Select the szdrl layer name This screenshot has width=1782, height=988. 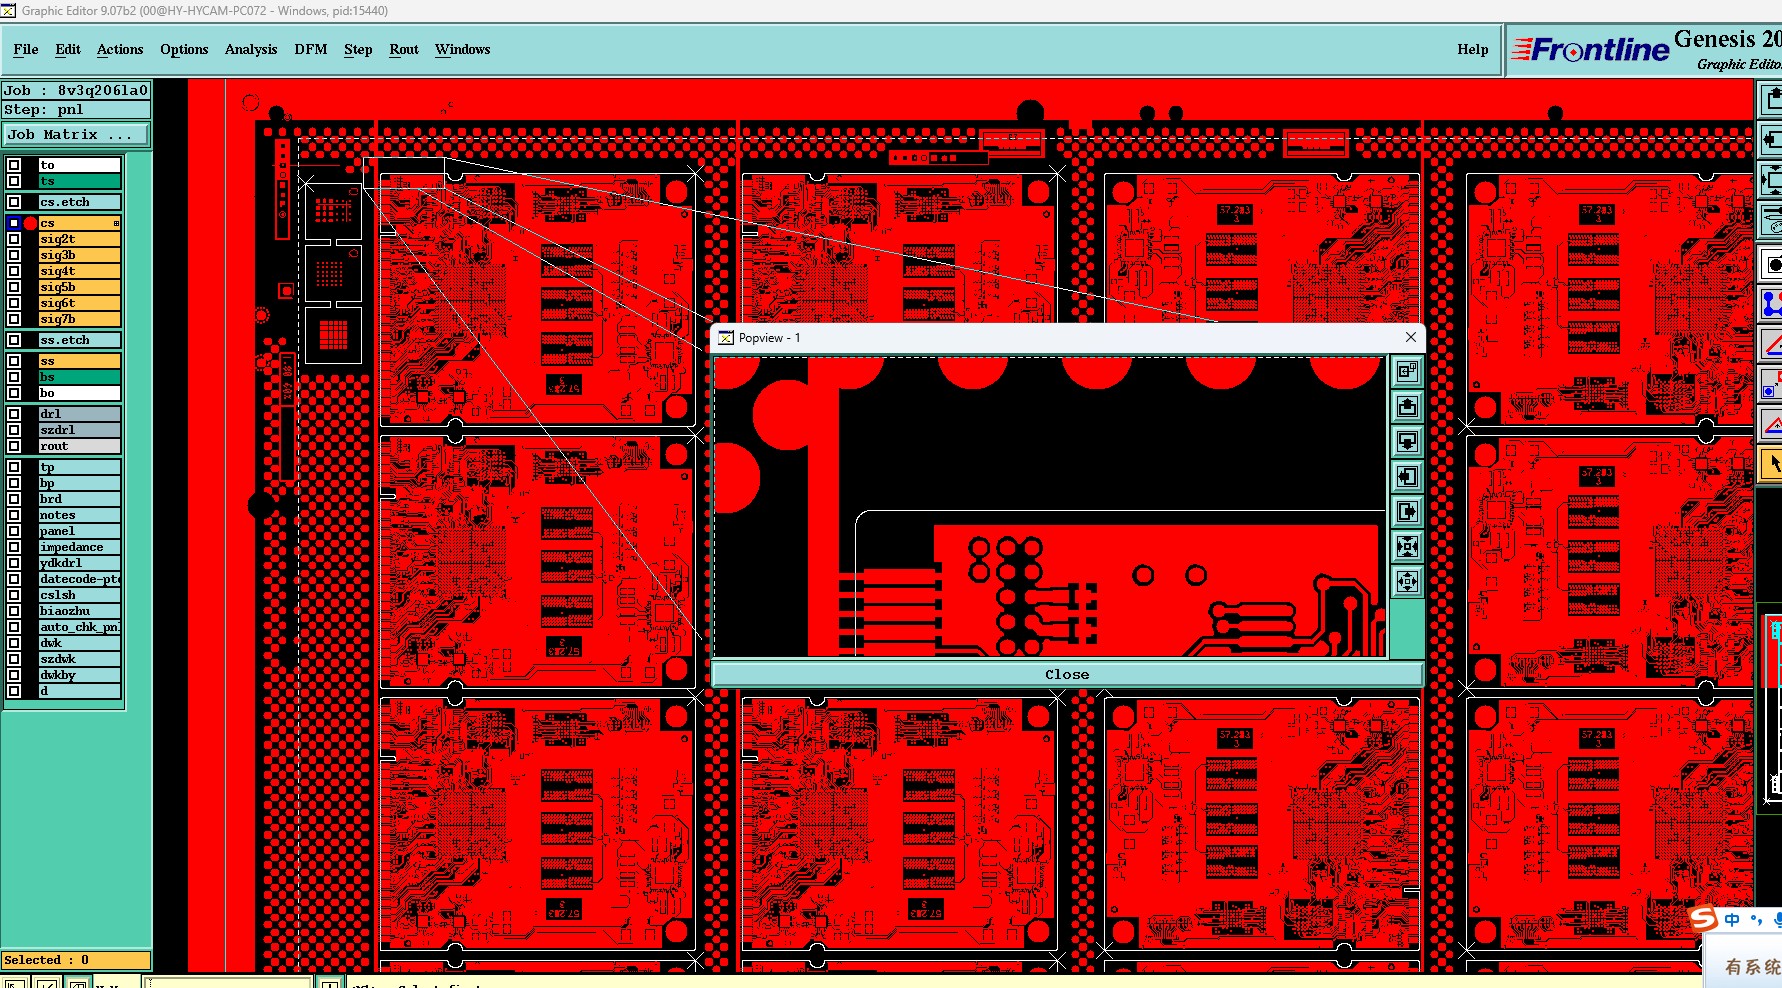click(79, 430)
